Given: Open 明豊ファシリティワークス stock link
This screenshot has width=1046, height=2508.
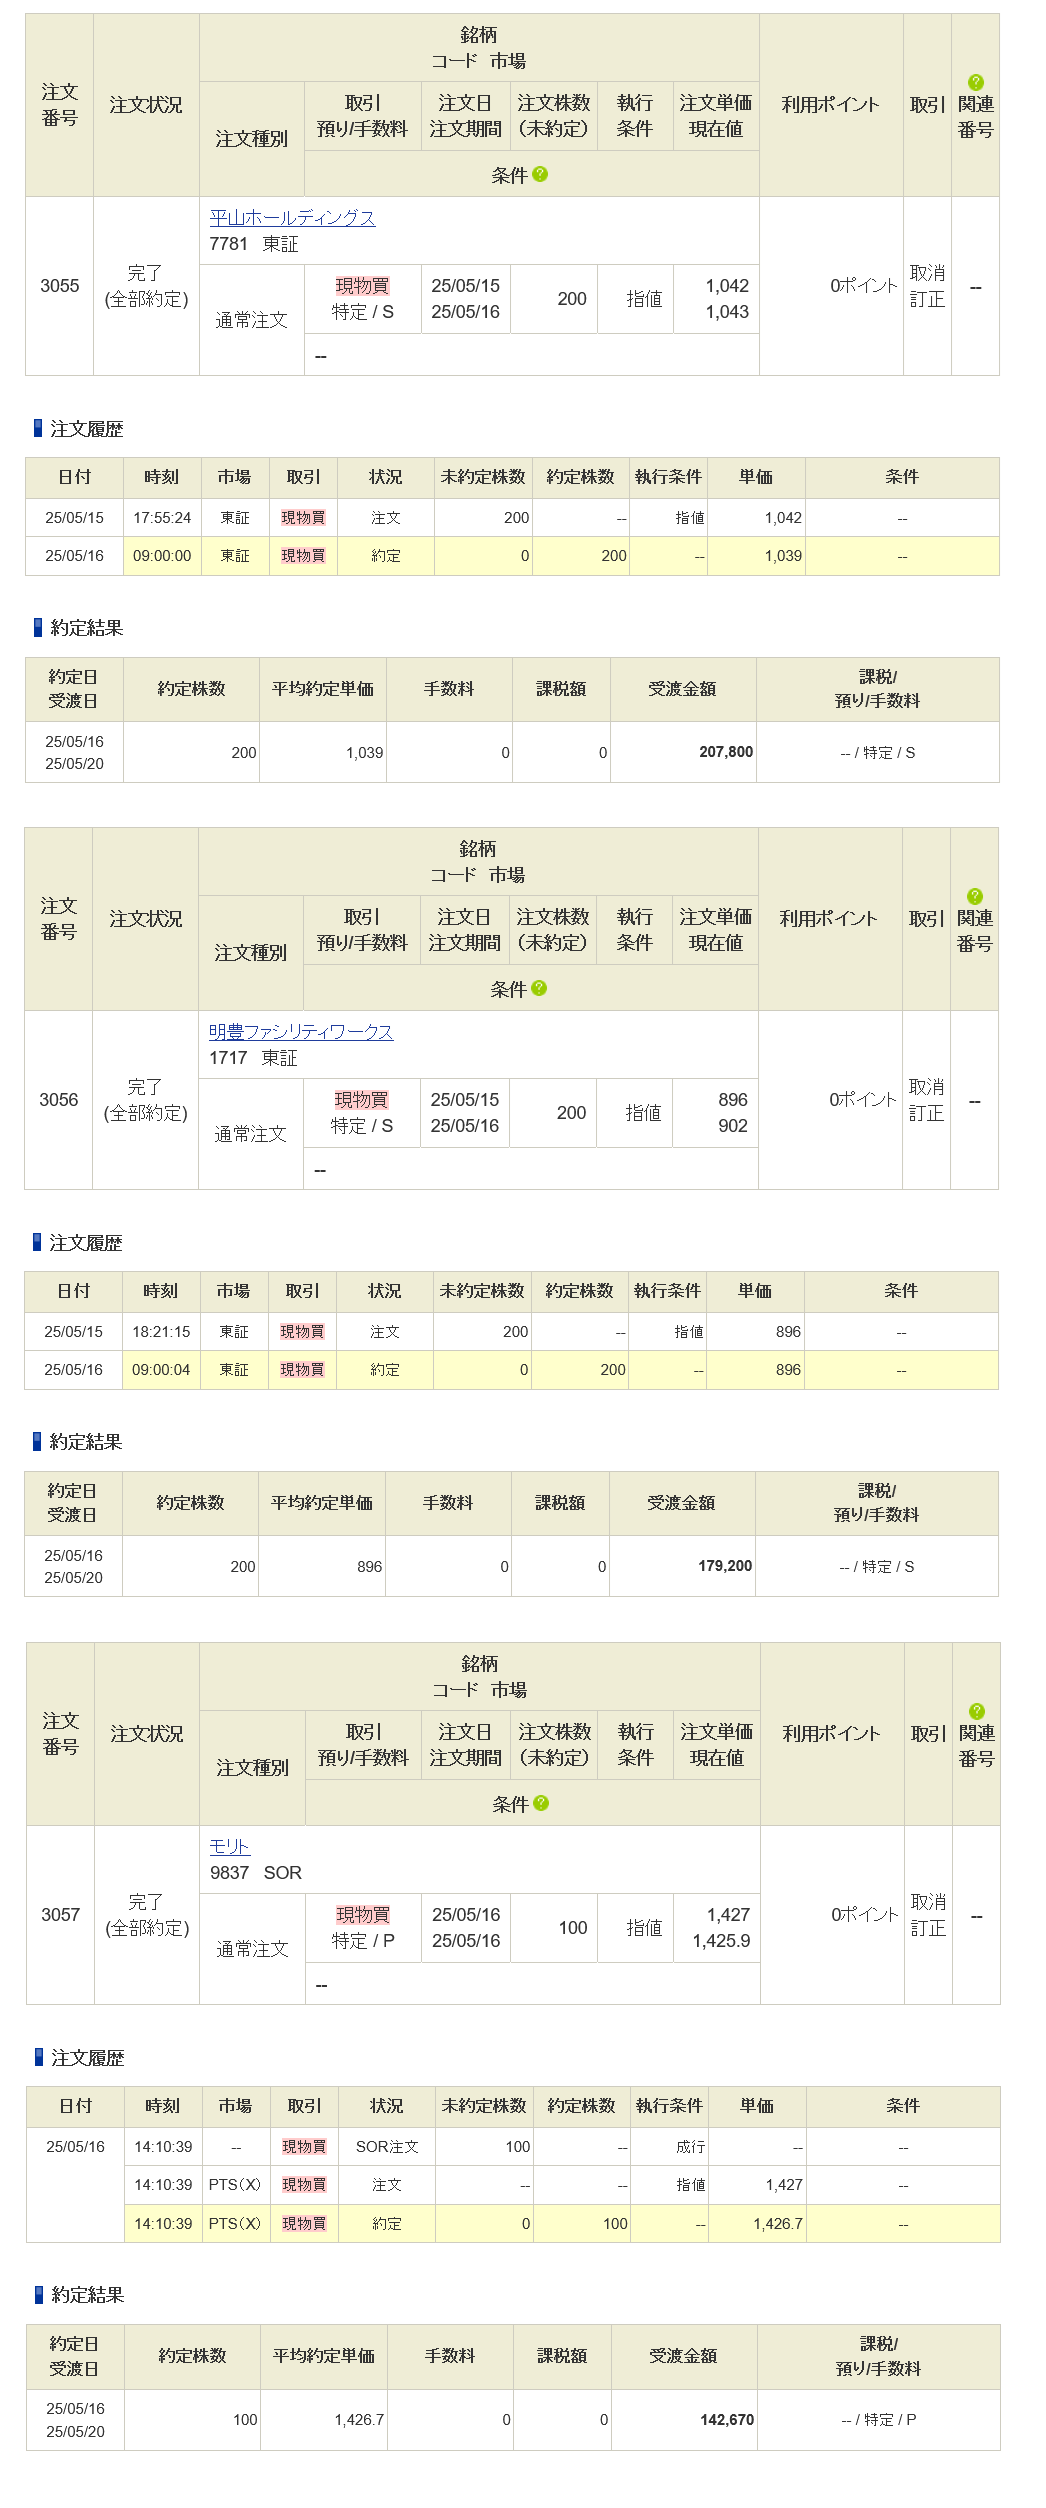Looking at the screenshot, I should 300,1032.
